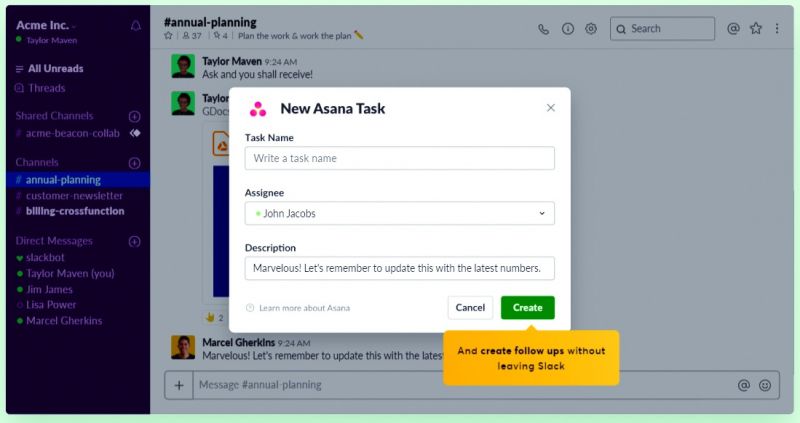Open channel settings gear icon
Image resolution: width=800 pixels, height=423 pixels.
(x=591, y=29)
